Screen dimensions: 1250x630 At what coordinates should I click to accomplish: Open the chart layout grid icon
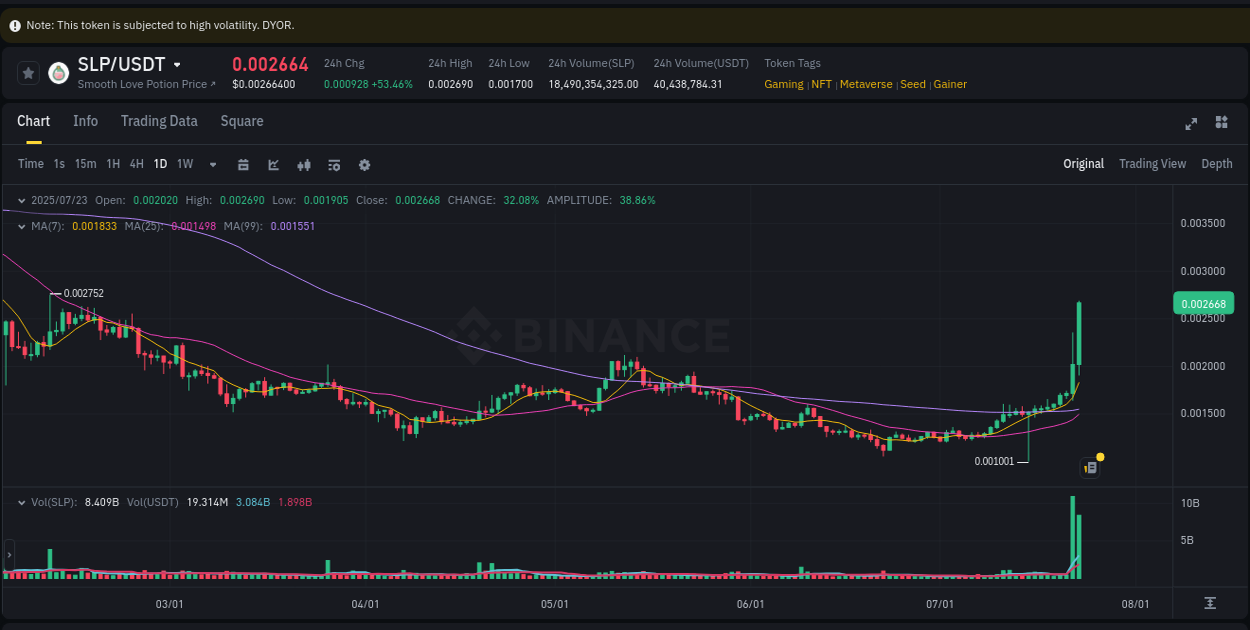coord(1221,122)
